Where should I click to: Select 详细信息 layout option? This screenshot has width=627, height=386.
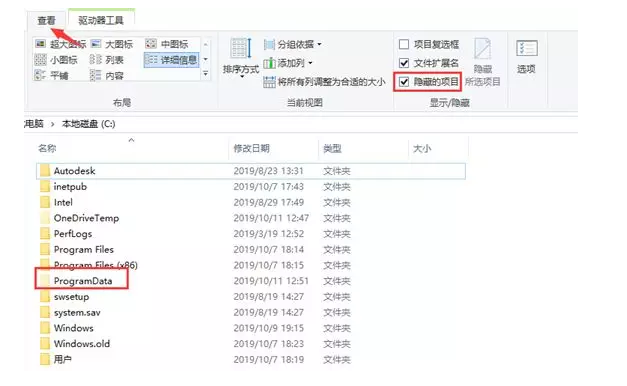(171, 60)
